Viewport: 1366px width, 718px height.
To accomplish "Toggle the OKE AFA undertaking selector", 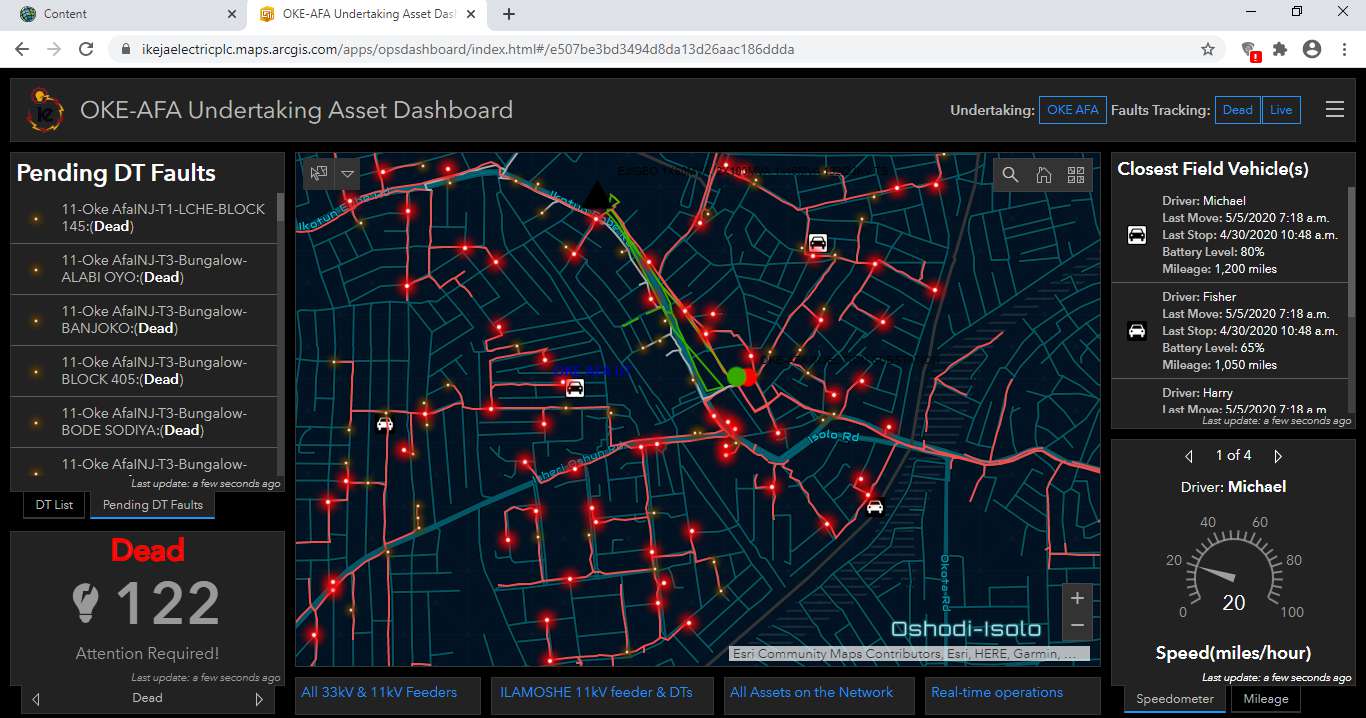I will tap(1072, 110).
